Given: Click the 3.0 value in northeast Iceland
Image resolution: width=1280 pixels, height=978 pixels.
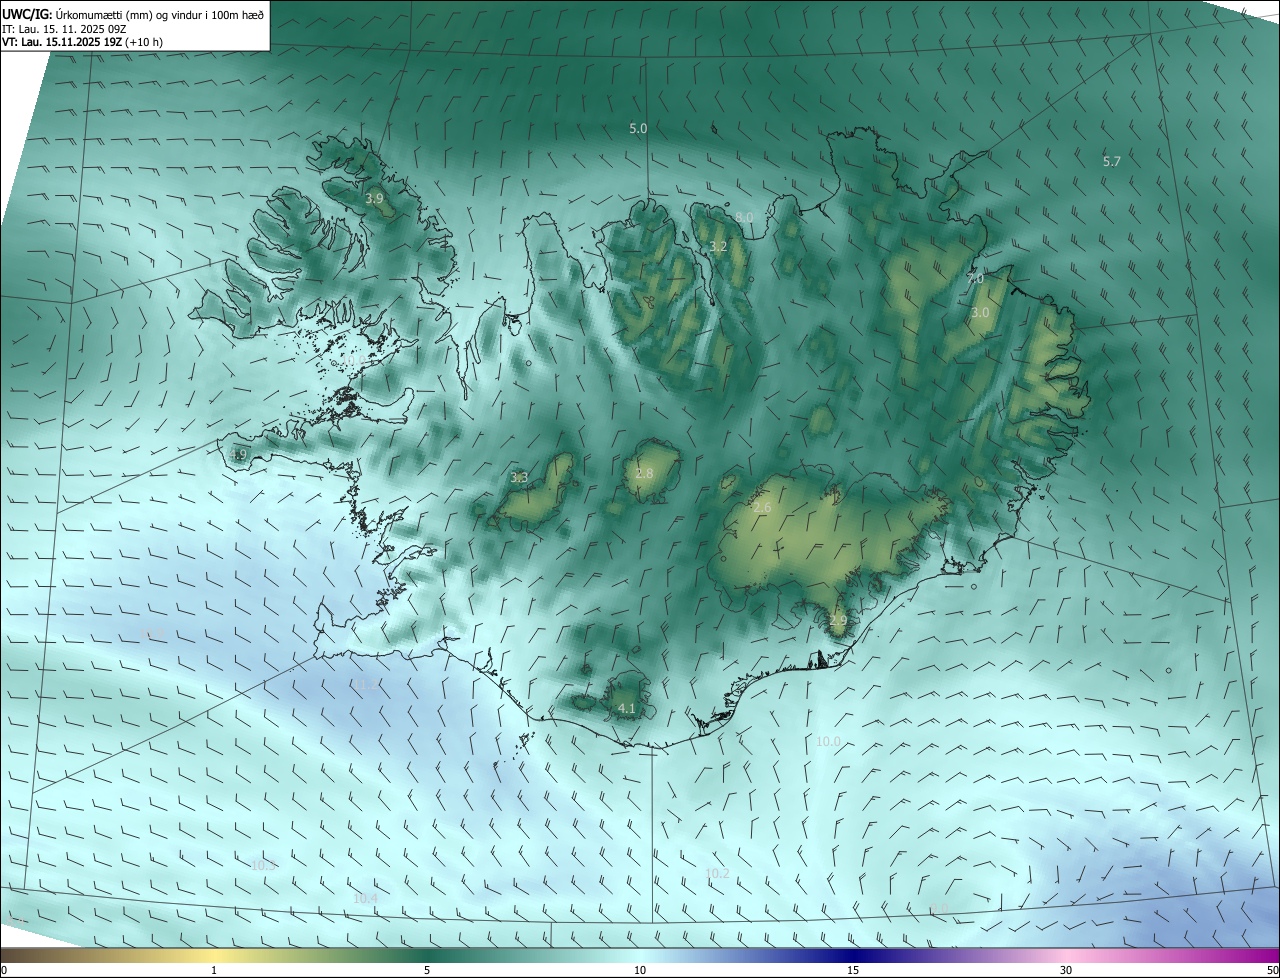Looking at the screenshot, I should click(980, 313).
